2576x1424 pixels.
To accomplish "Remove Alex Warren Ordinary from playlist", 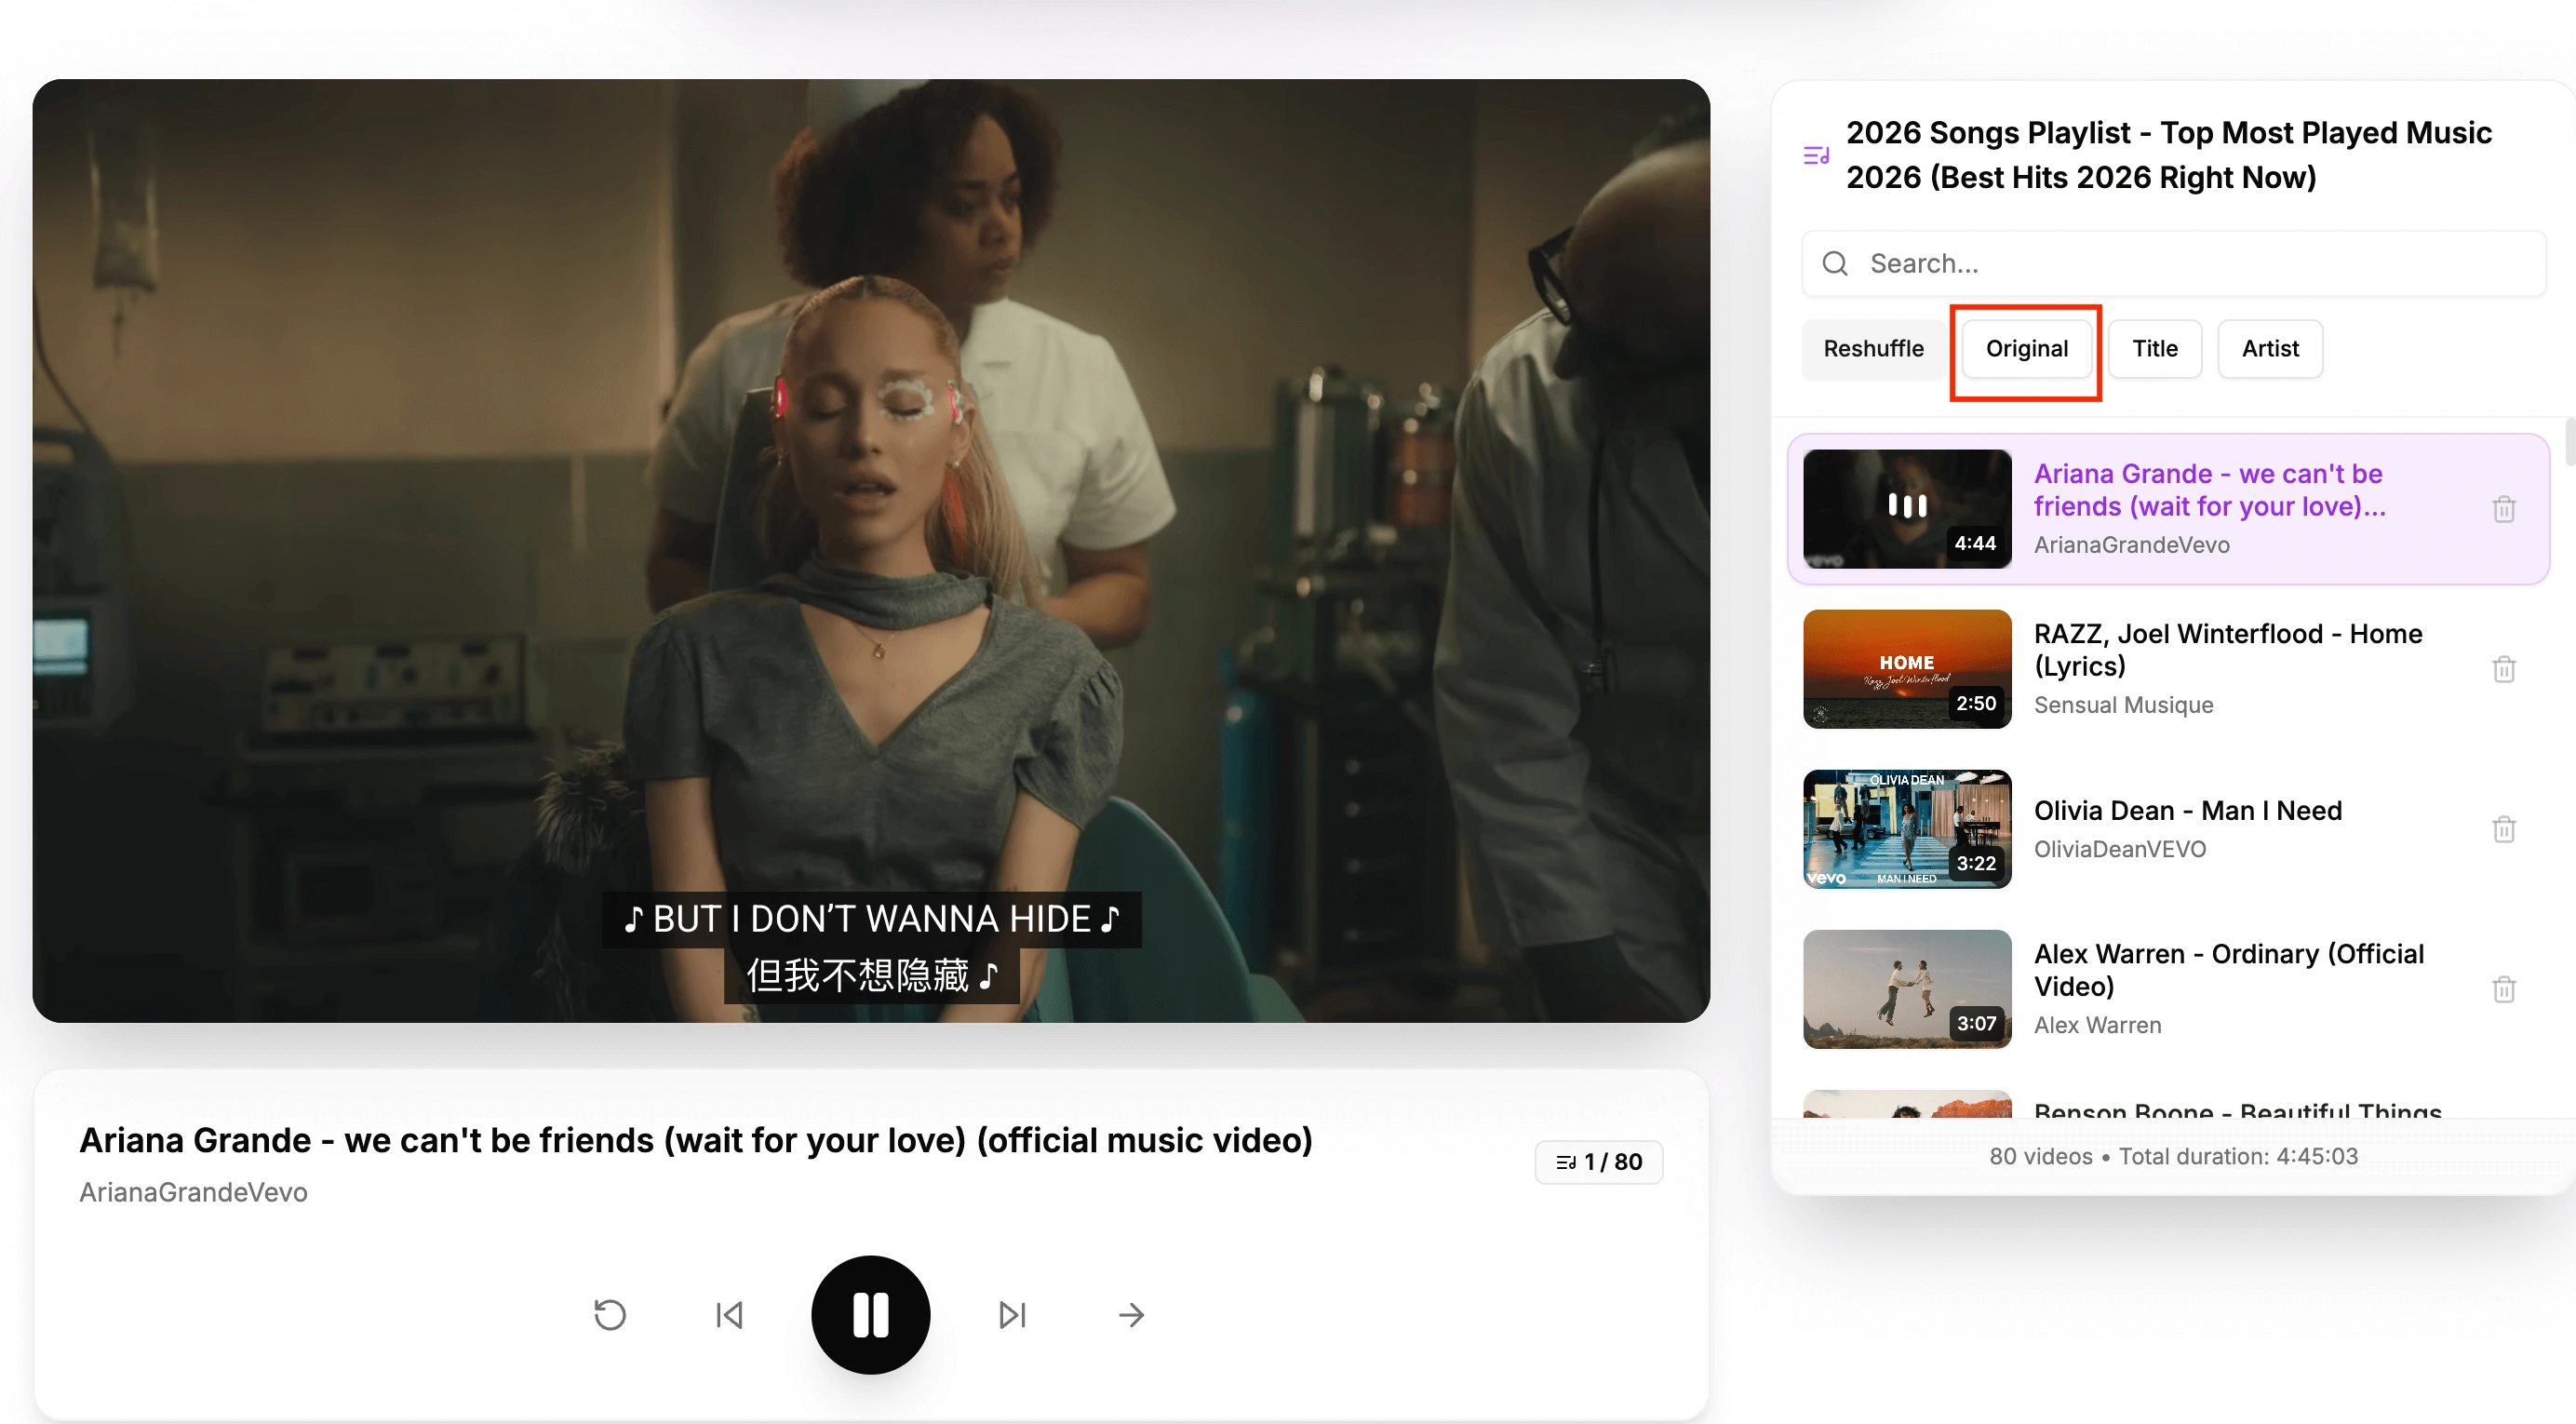I will pos(2503,989).
